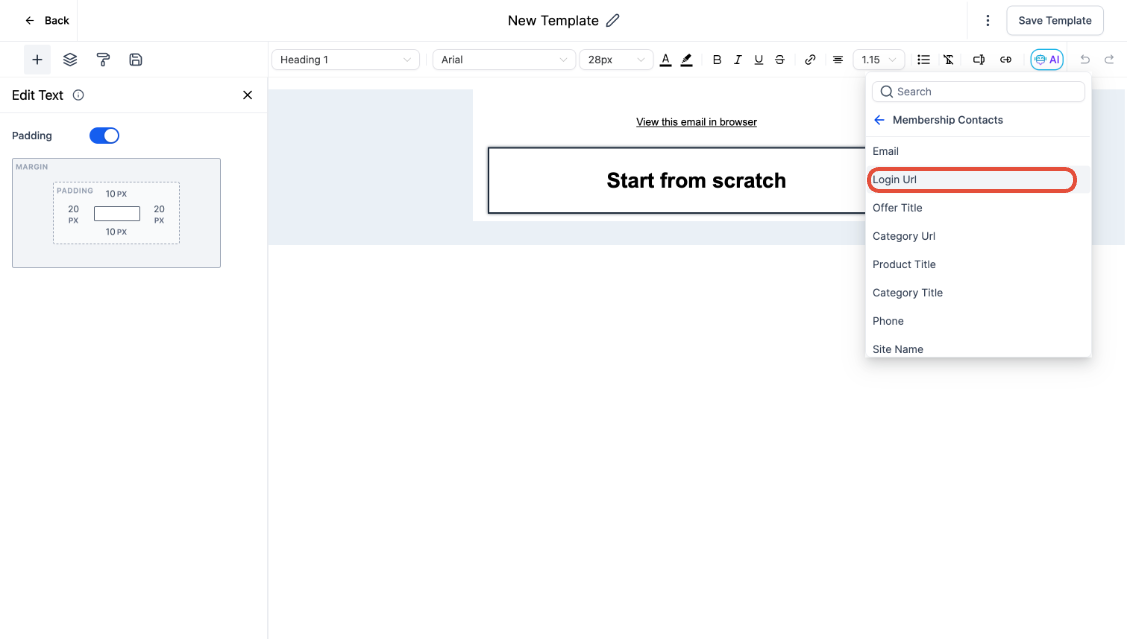Open the Heading 1 style dropdown

coord(345,60)
